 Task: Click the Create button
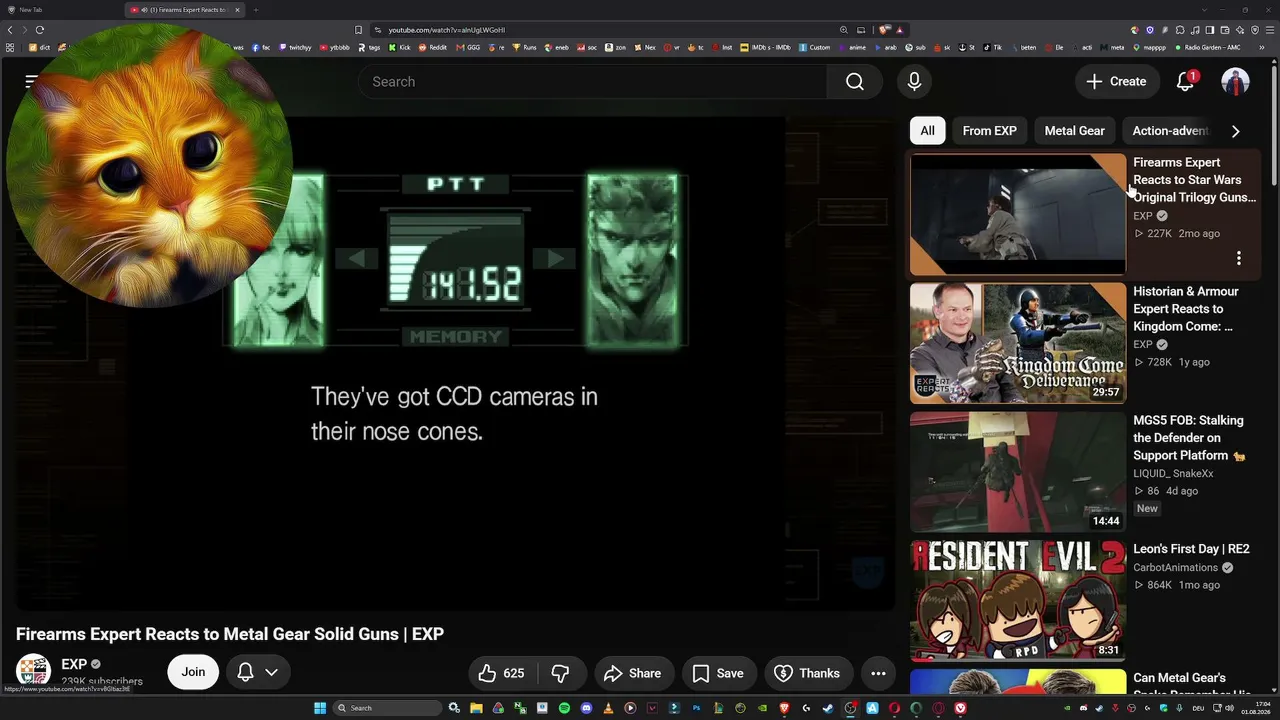click(1116, 82)
